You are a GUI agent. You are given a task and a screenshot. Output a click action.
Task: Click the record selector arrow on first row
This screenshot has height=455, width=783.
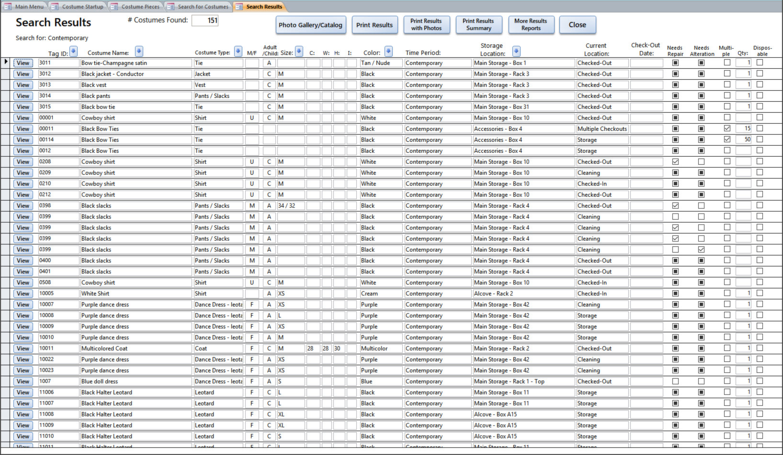pos(6,62)
